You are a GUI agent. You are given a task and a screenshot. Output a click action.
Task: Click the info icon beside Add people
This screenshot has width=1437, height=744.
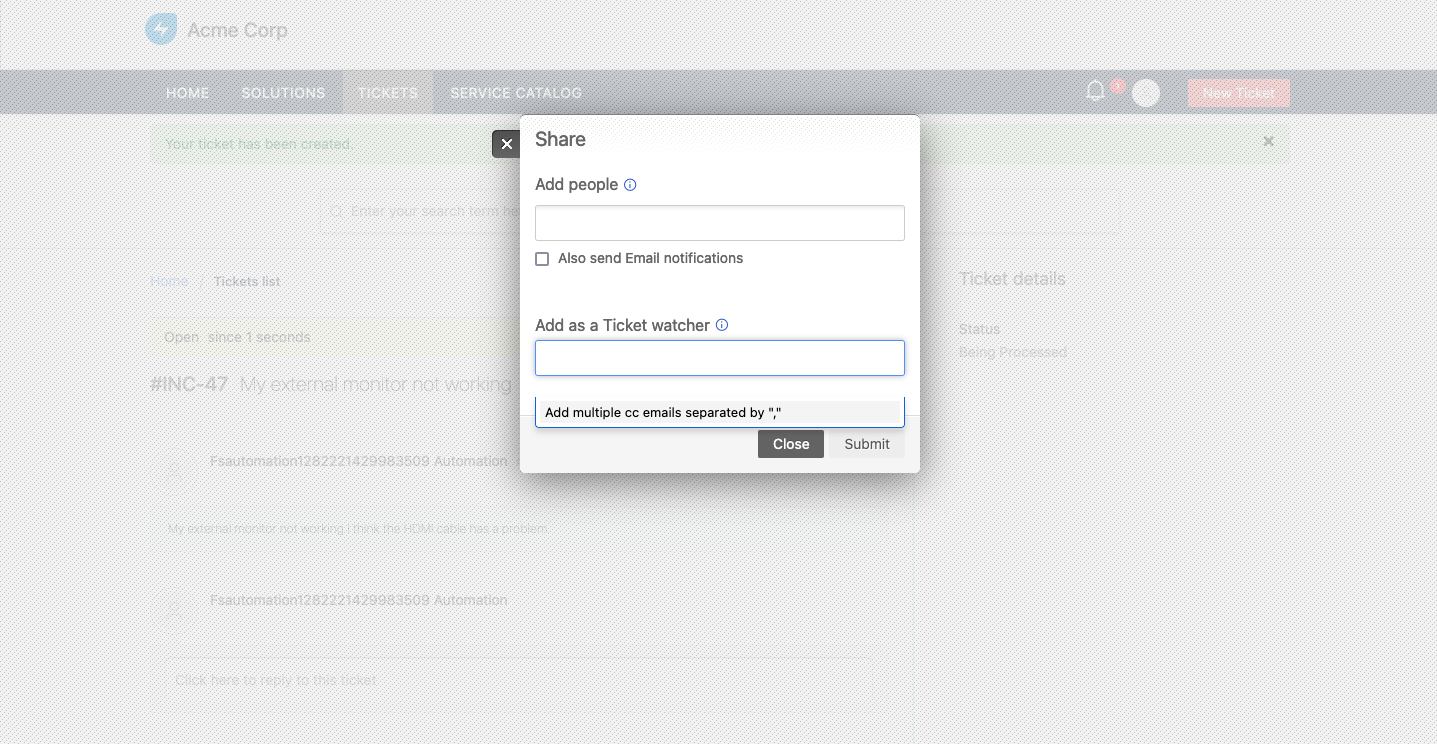click(630, 185)
